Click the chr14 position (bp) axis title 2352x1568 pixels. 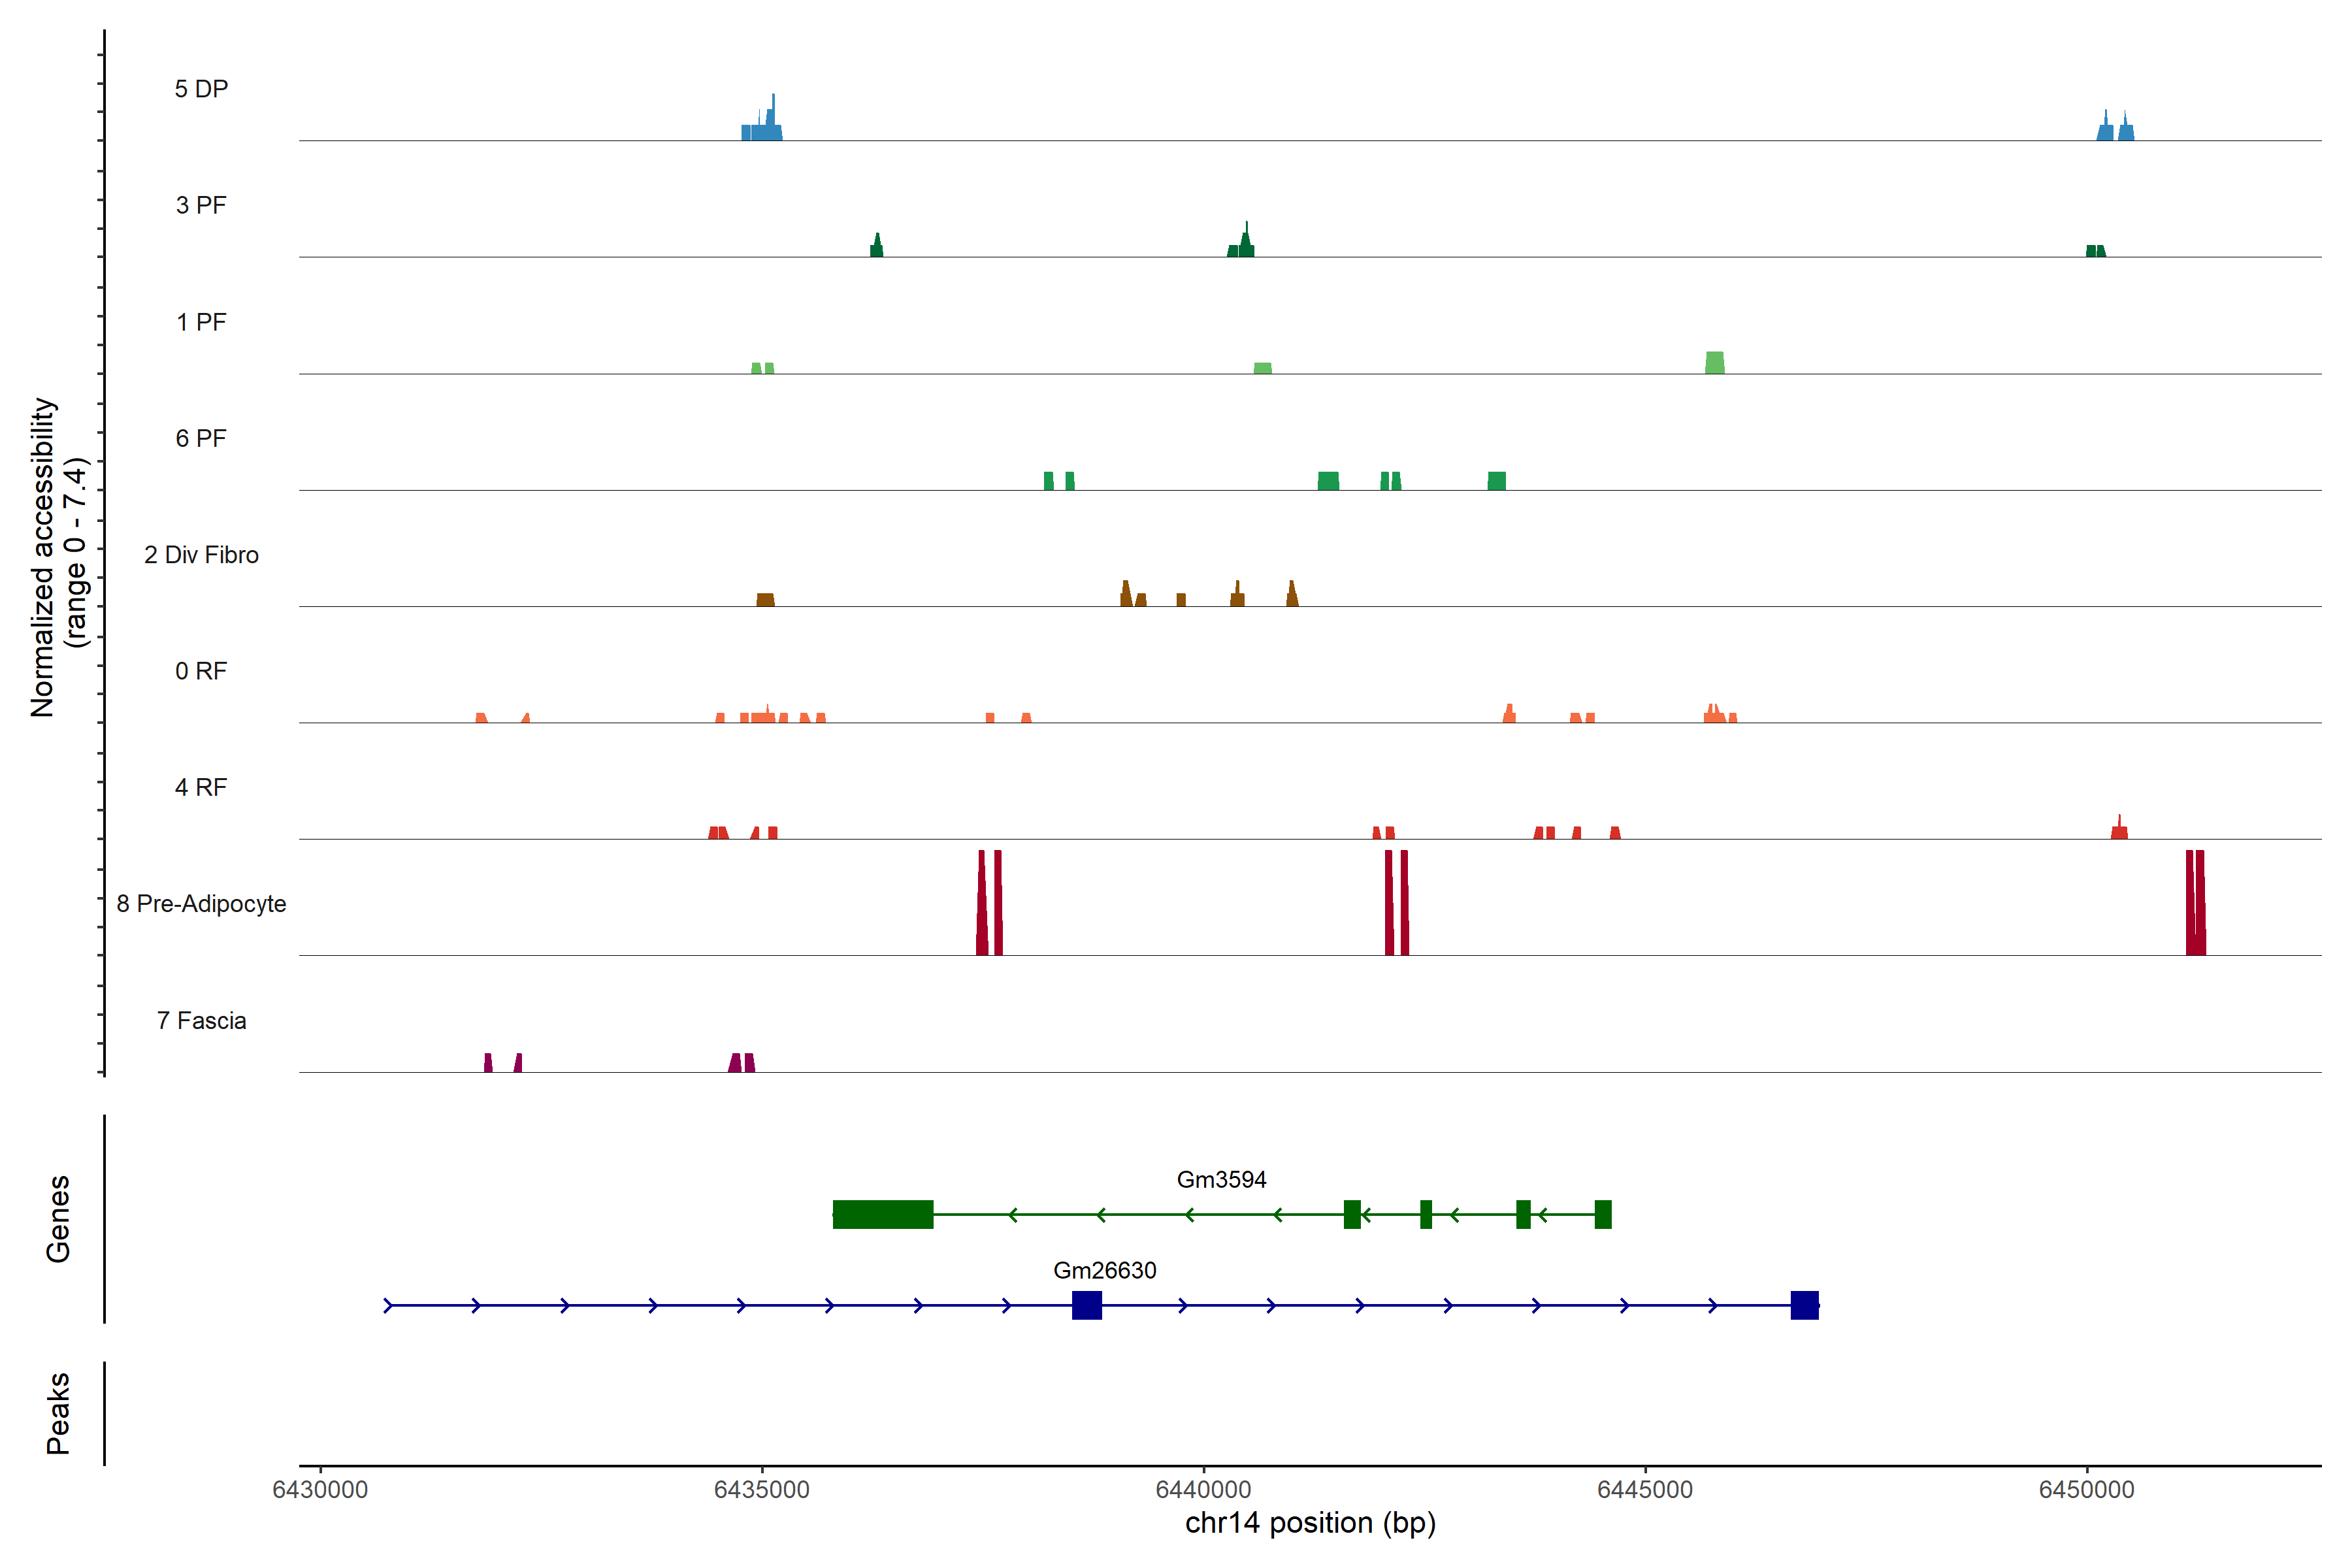[1310, 1523]
